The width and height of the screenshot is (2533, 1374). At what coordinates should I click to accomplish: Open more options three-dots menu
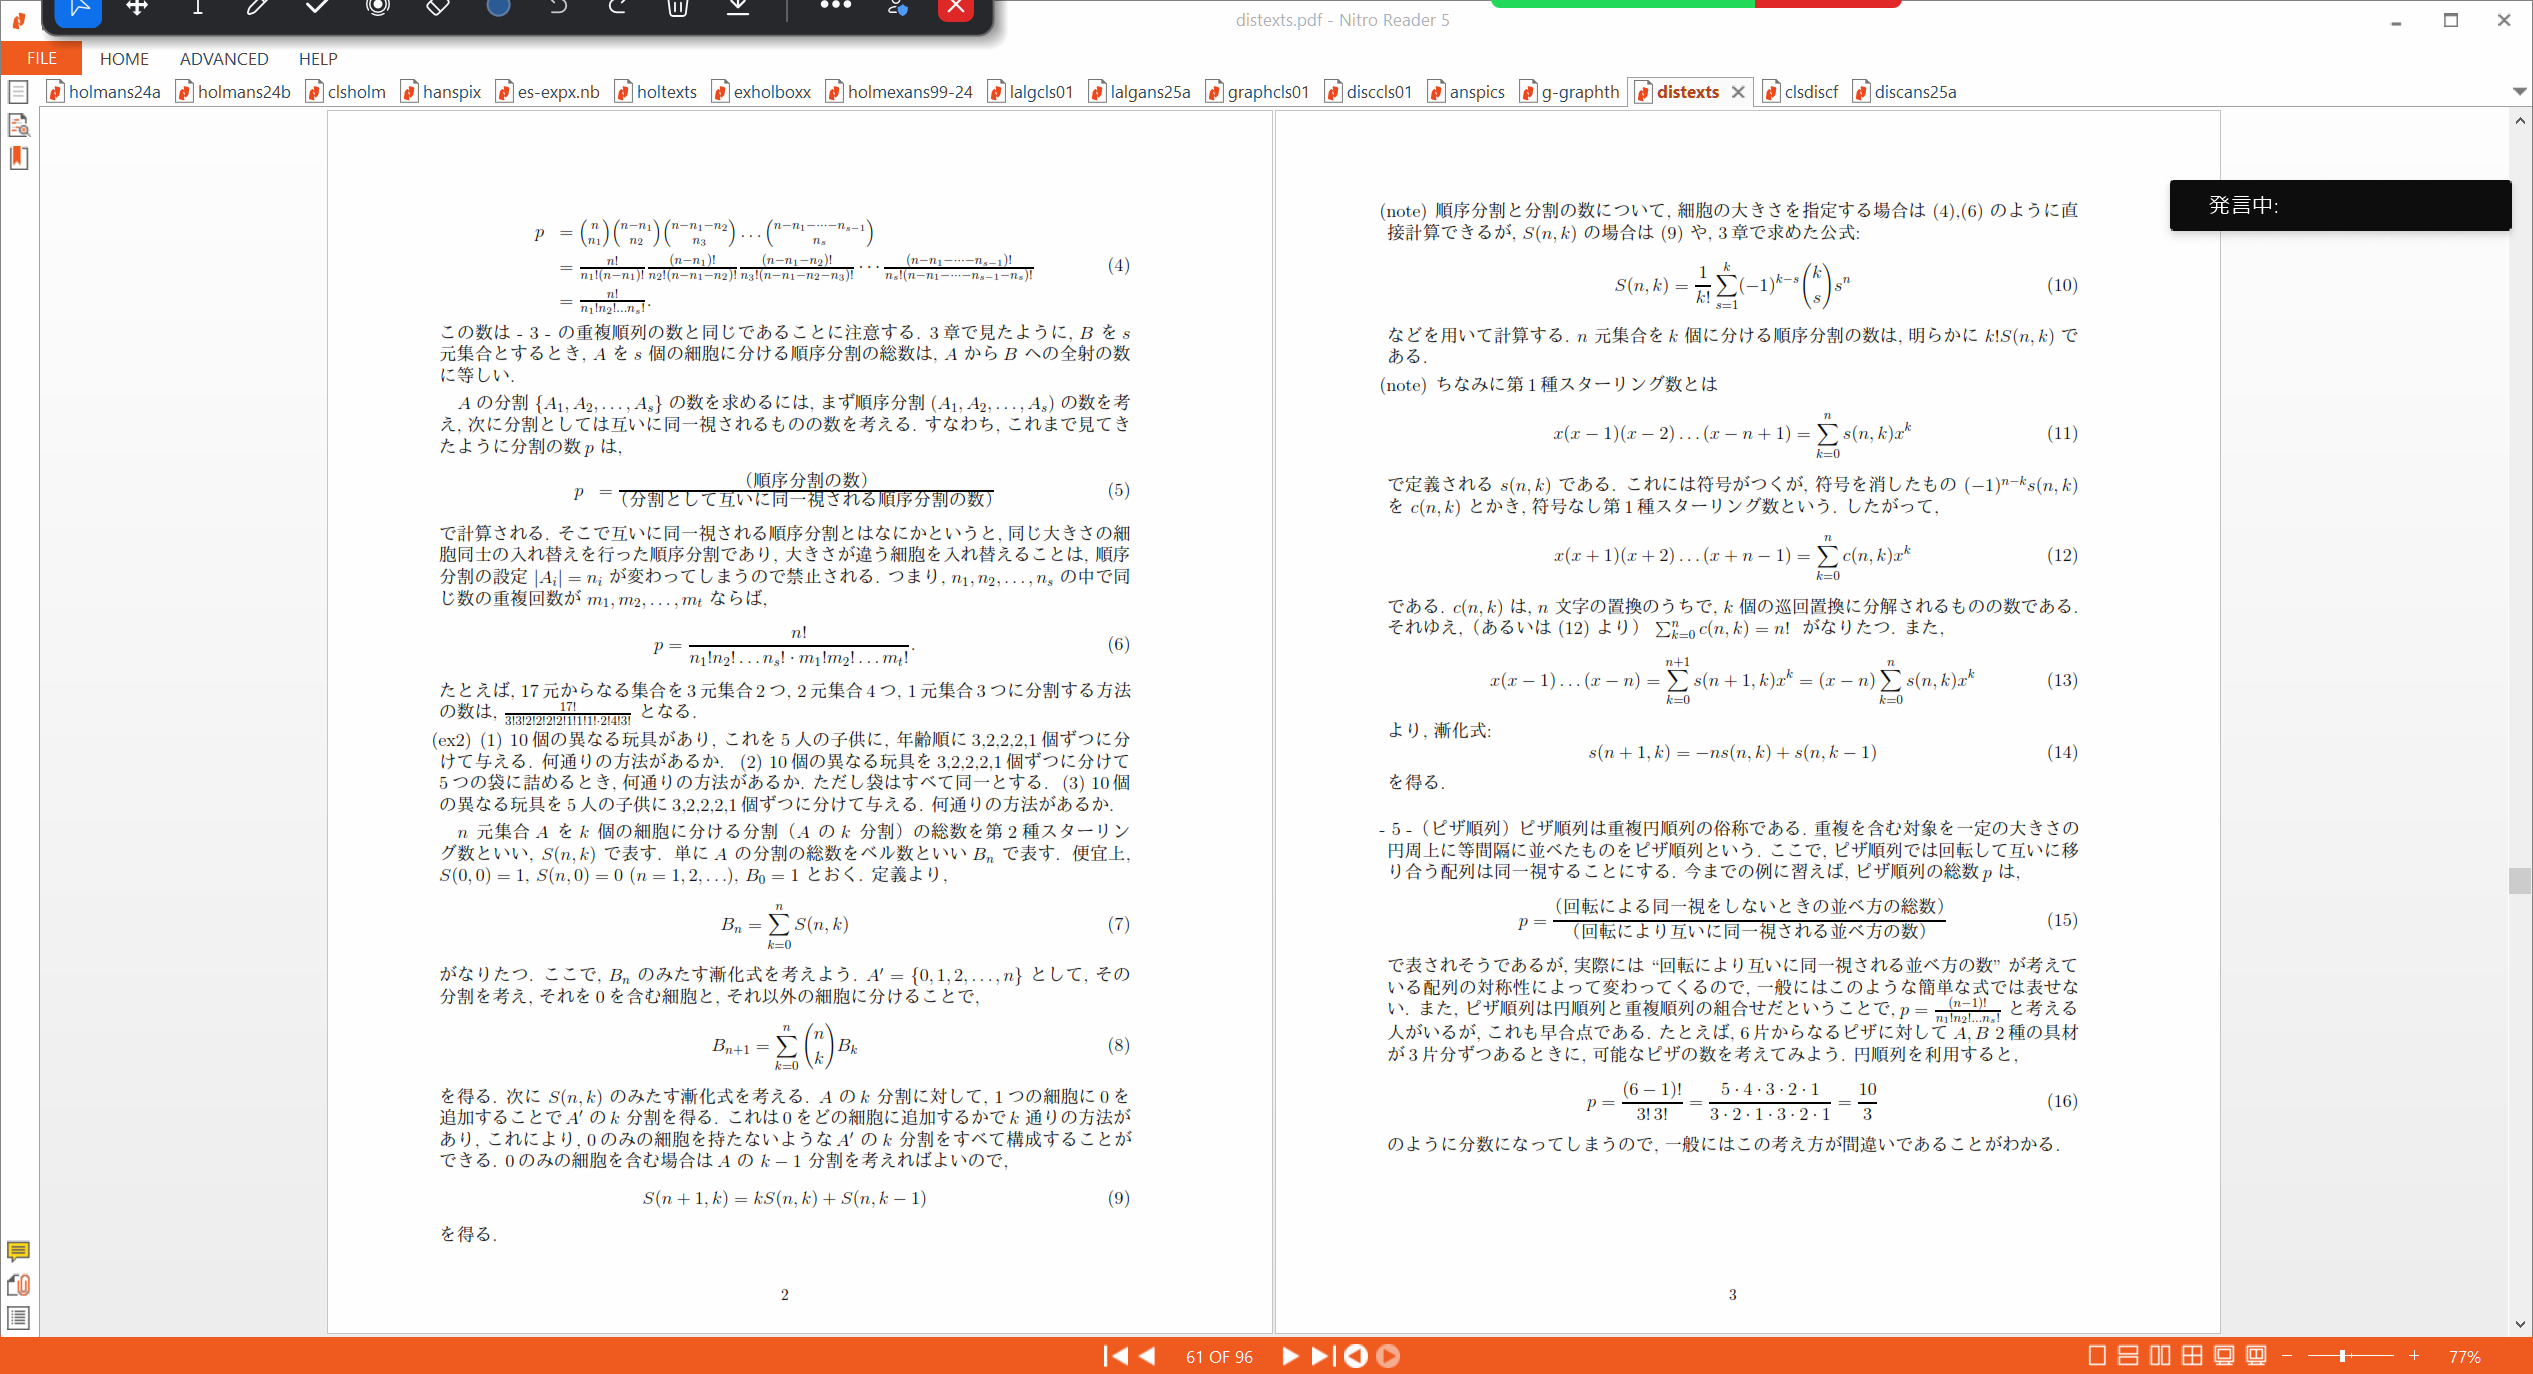tap(835, 6)
